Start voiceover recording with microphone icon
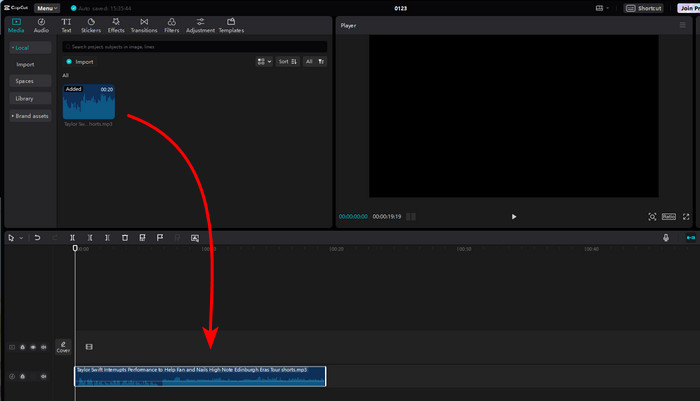Image resolution: width=700 pixels, height=401 pixels. [666, 238]
